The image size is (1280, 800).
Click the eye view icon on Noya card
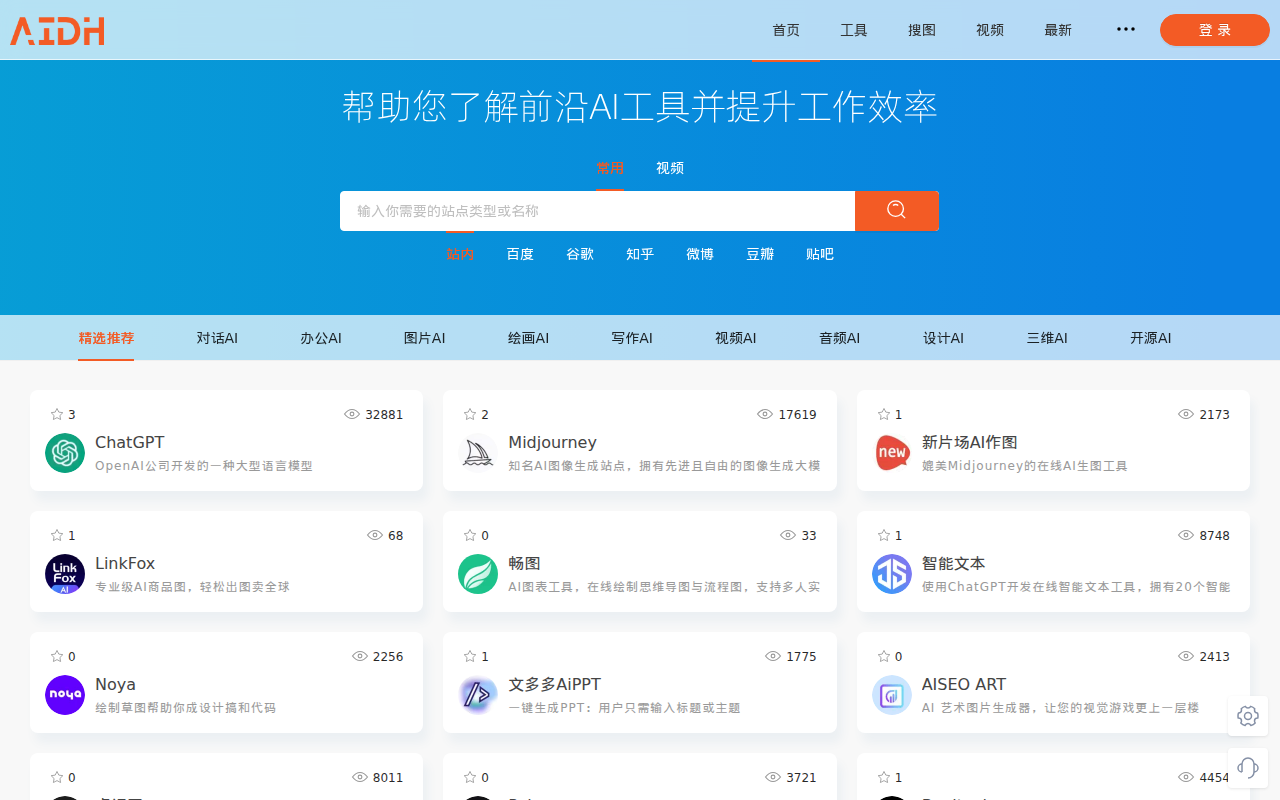360,656
